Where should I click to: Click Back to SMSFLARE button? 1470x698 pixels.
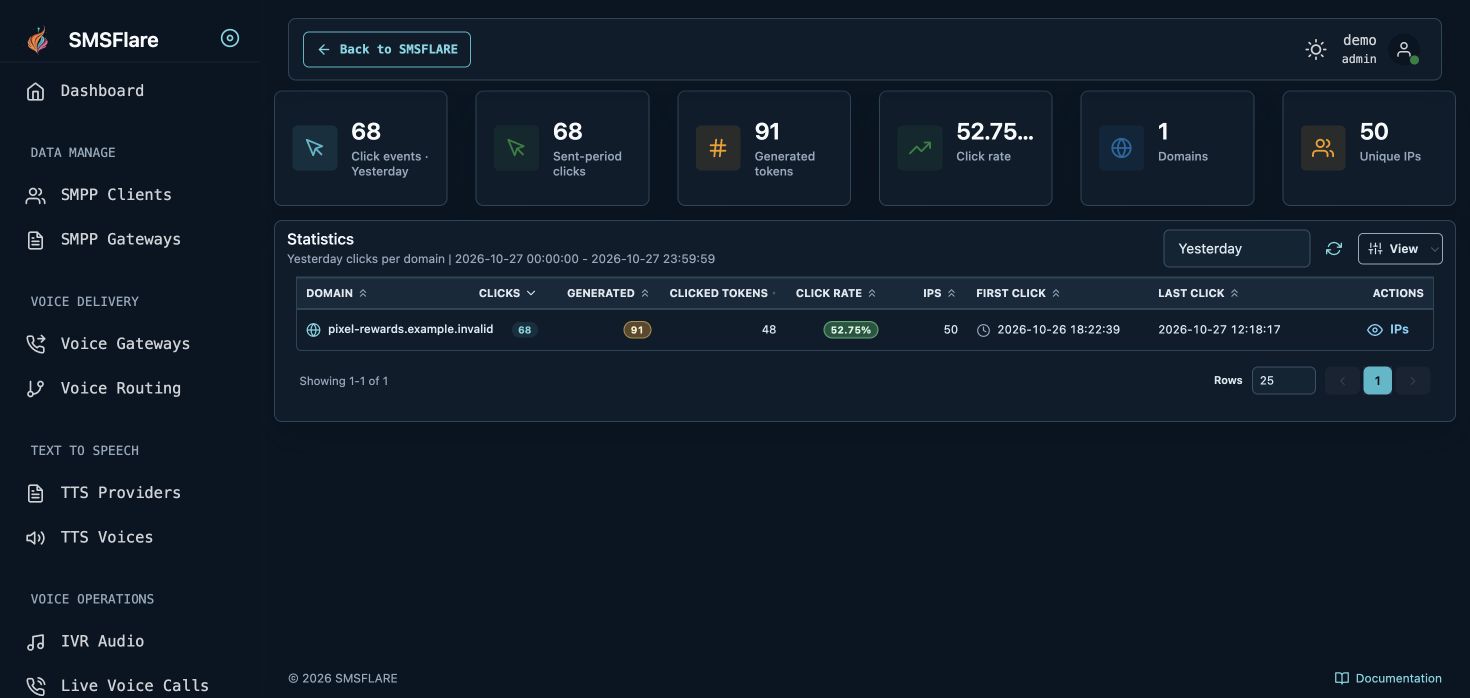click(387, 49)
